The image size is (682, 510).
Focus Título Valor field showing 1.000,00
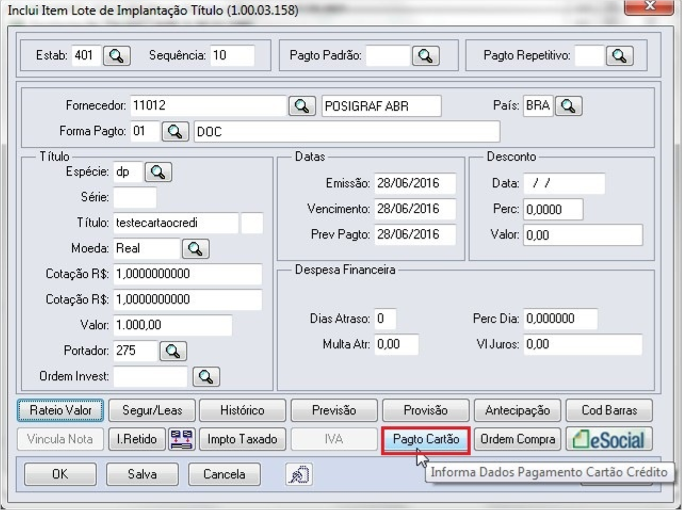click(x=173, y=325)
